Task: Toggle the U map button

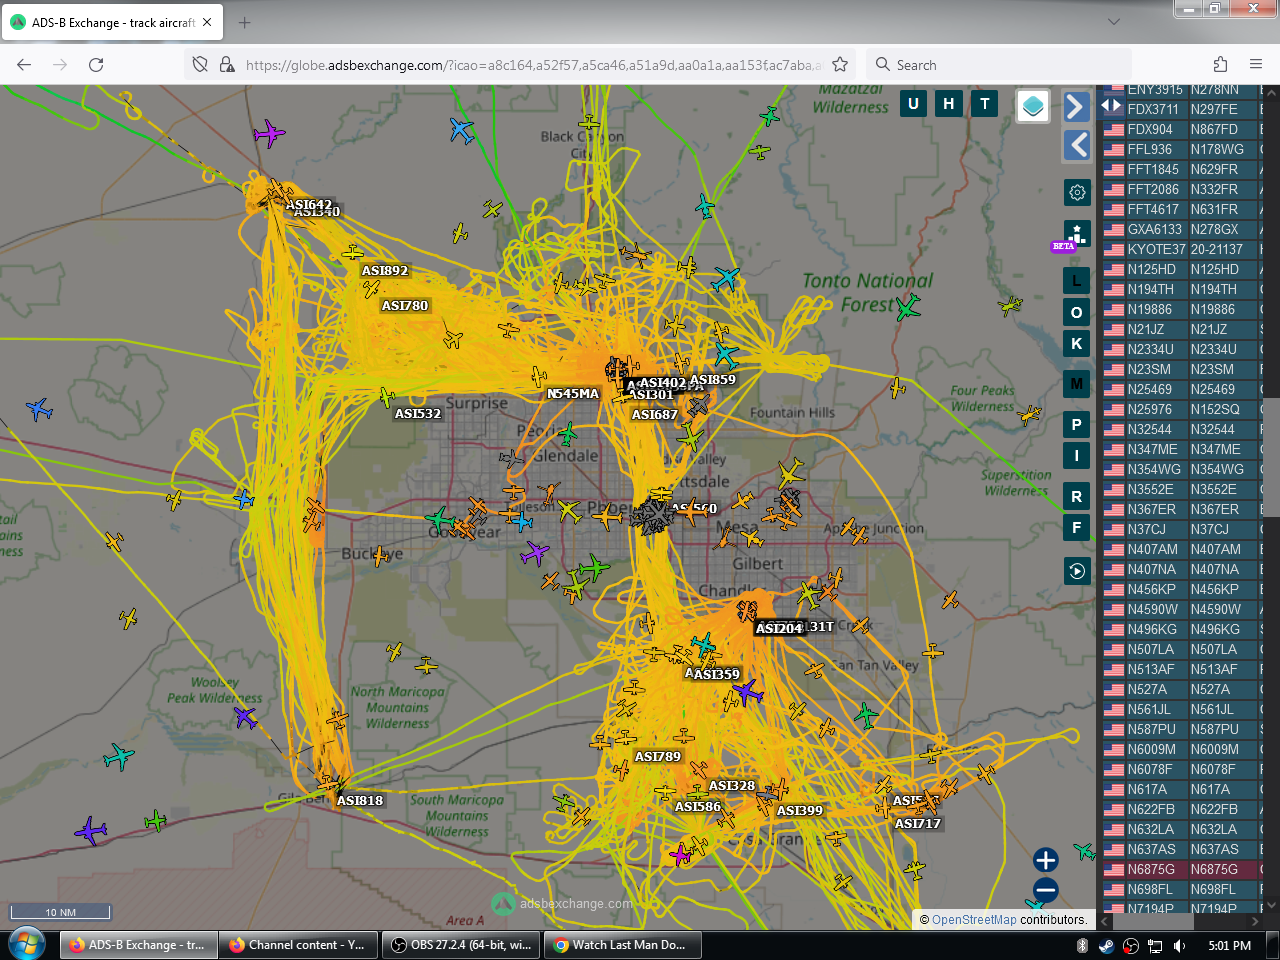Action: click(x=913, y=103)
